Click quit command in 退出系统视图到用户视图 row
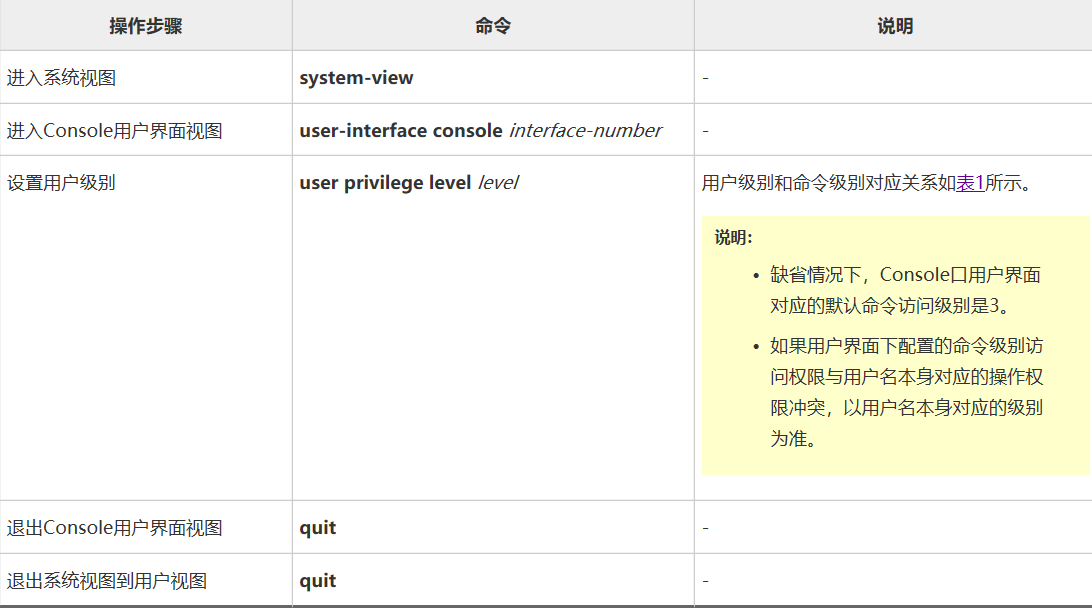 coord(318,581)
